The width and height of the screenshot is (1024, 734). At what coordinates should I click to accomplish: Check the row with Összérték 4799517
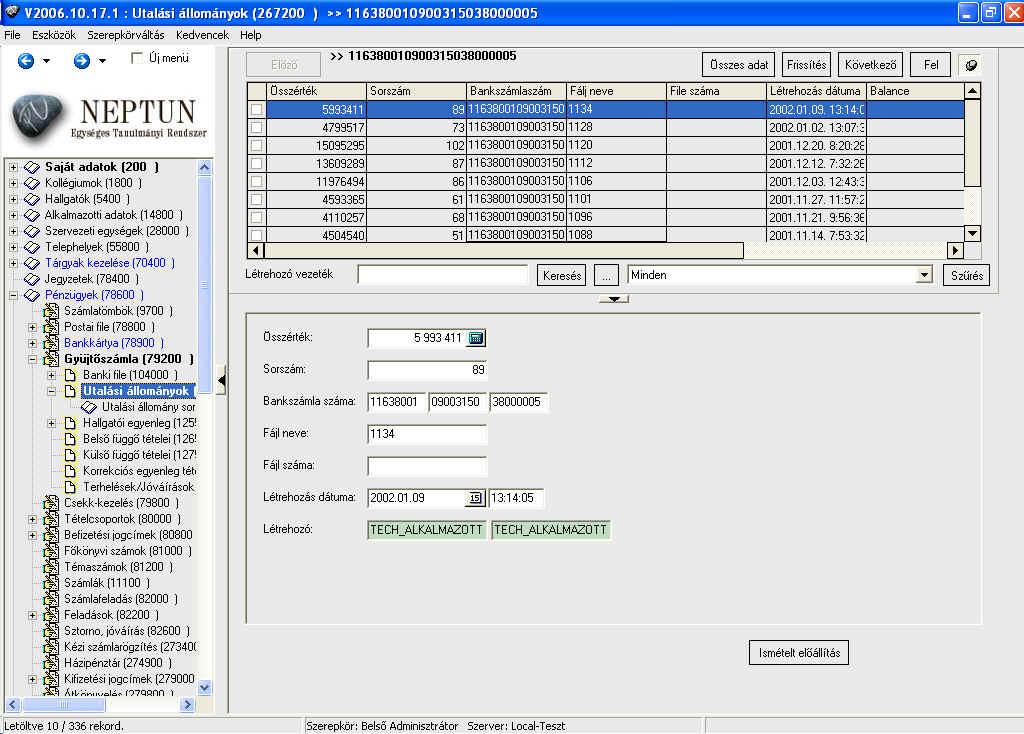pos(257,127)
